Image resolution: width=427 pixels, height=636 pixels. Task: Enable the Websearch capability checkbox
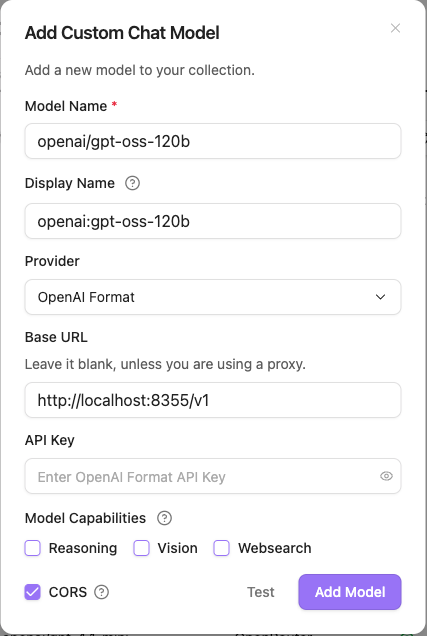[221, 548]
